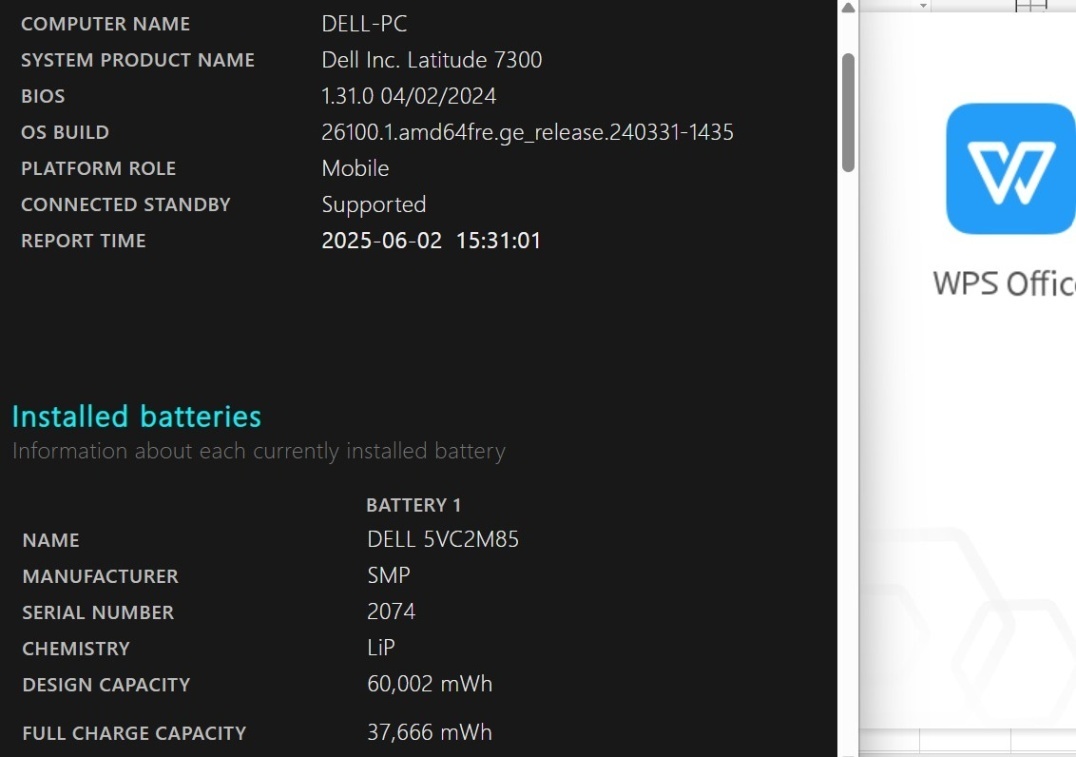
Task: Click the scrollbar up arrow
Action: (848, 8)
